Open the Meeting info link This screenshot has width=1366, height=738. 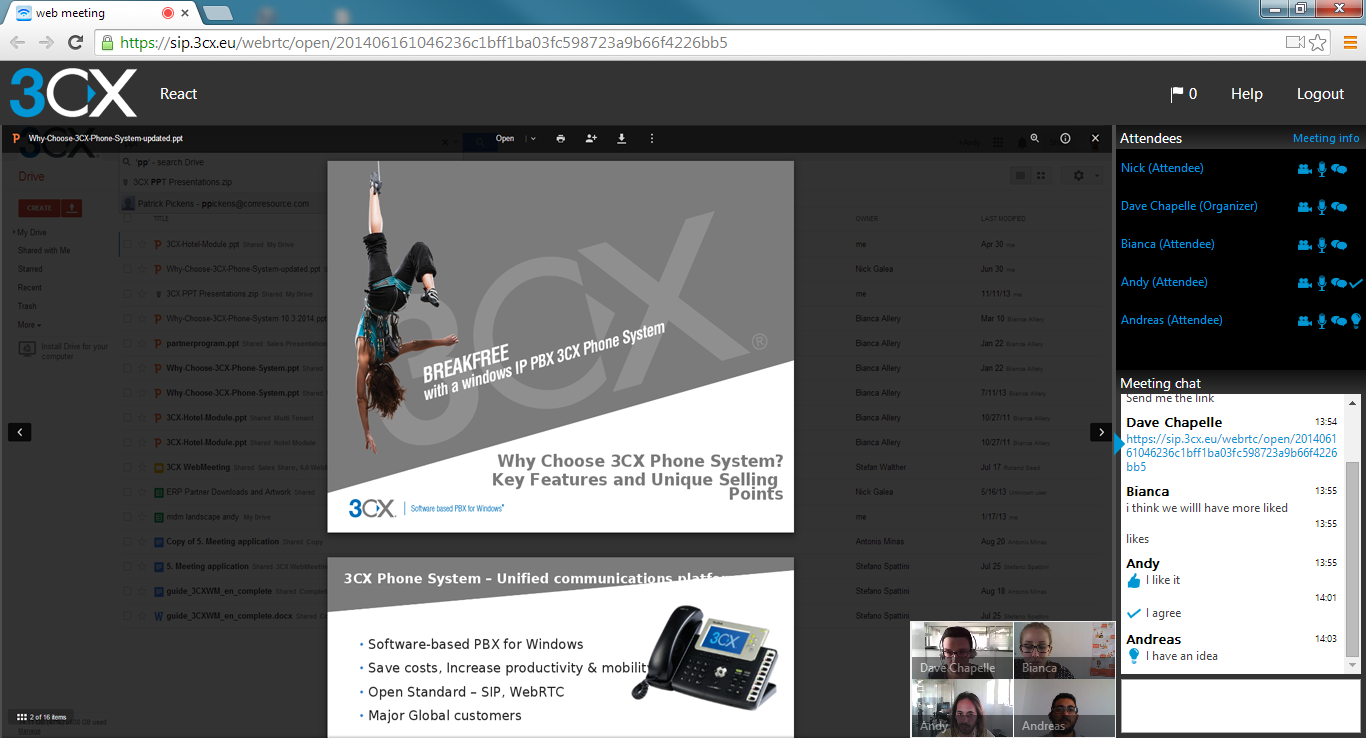[1326, 138]
